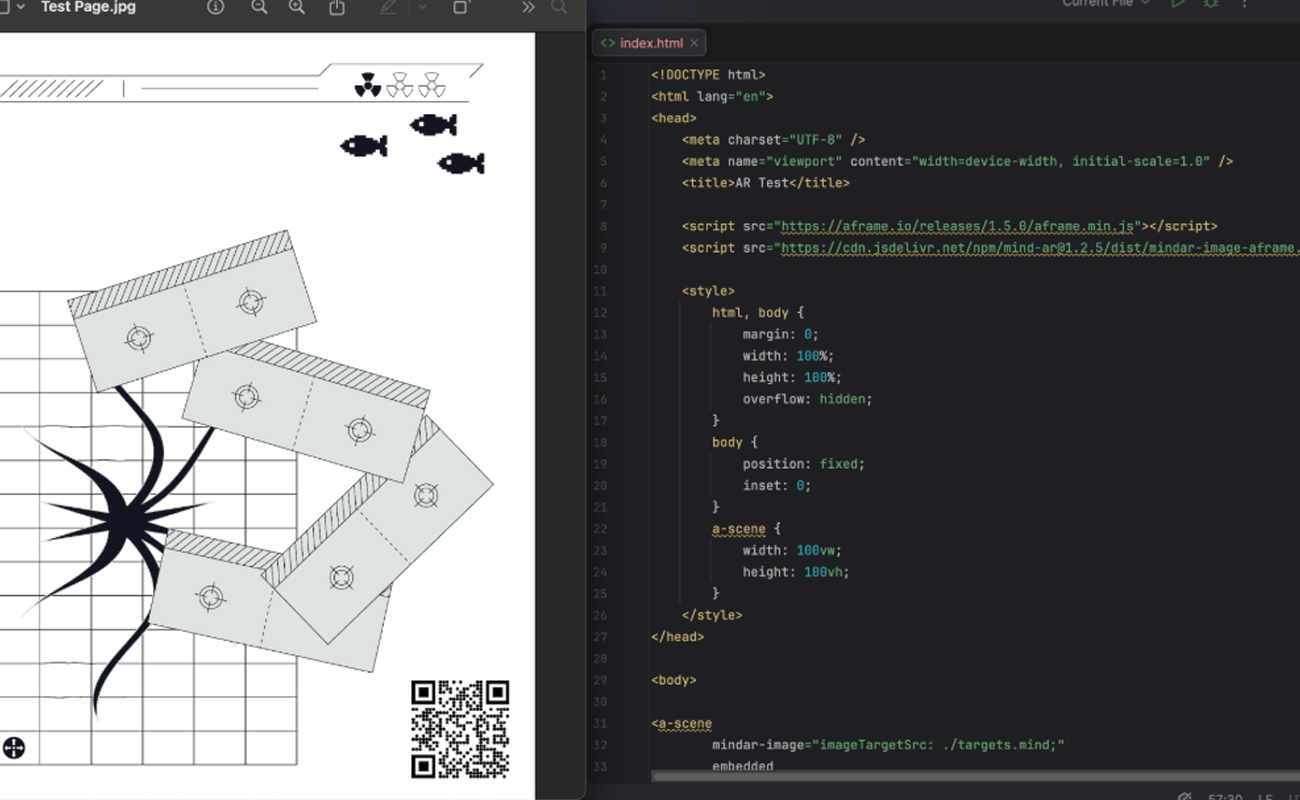Open the Current File run configuration dropdown
The image size is (1300, 800).
point(1106,4)
